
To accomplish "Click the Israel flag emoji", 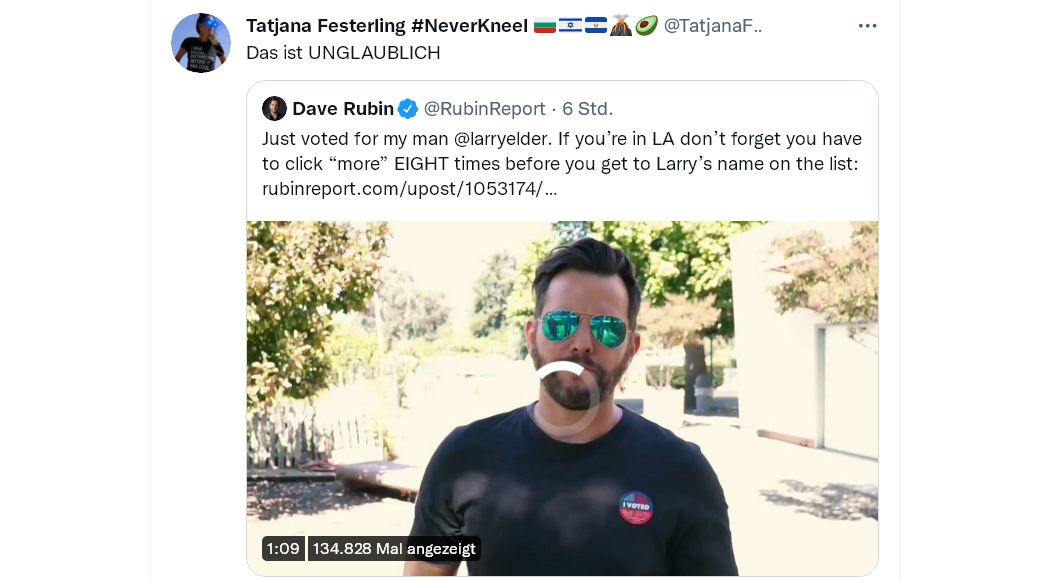I will tap(570, 26).
